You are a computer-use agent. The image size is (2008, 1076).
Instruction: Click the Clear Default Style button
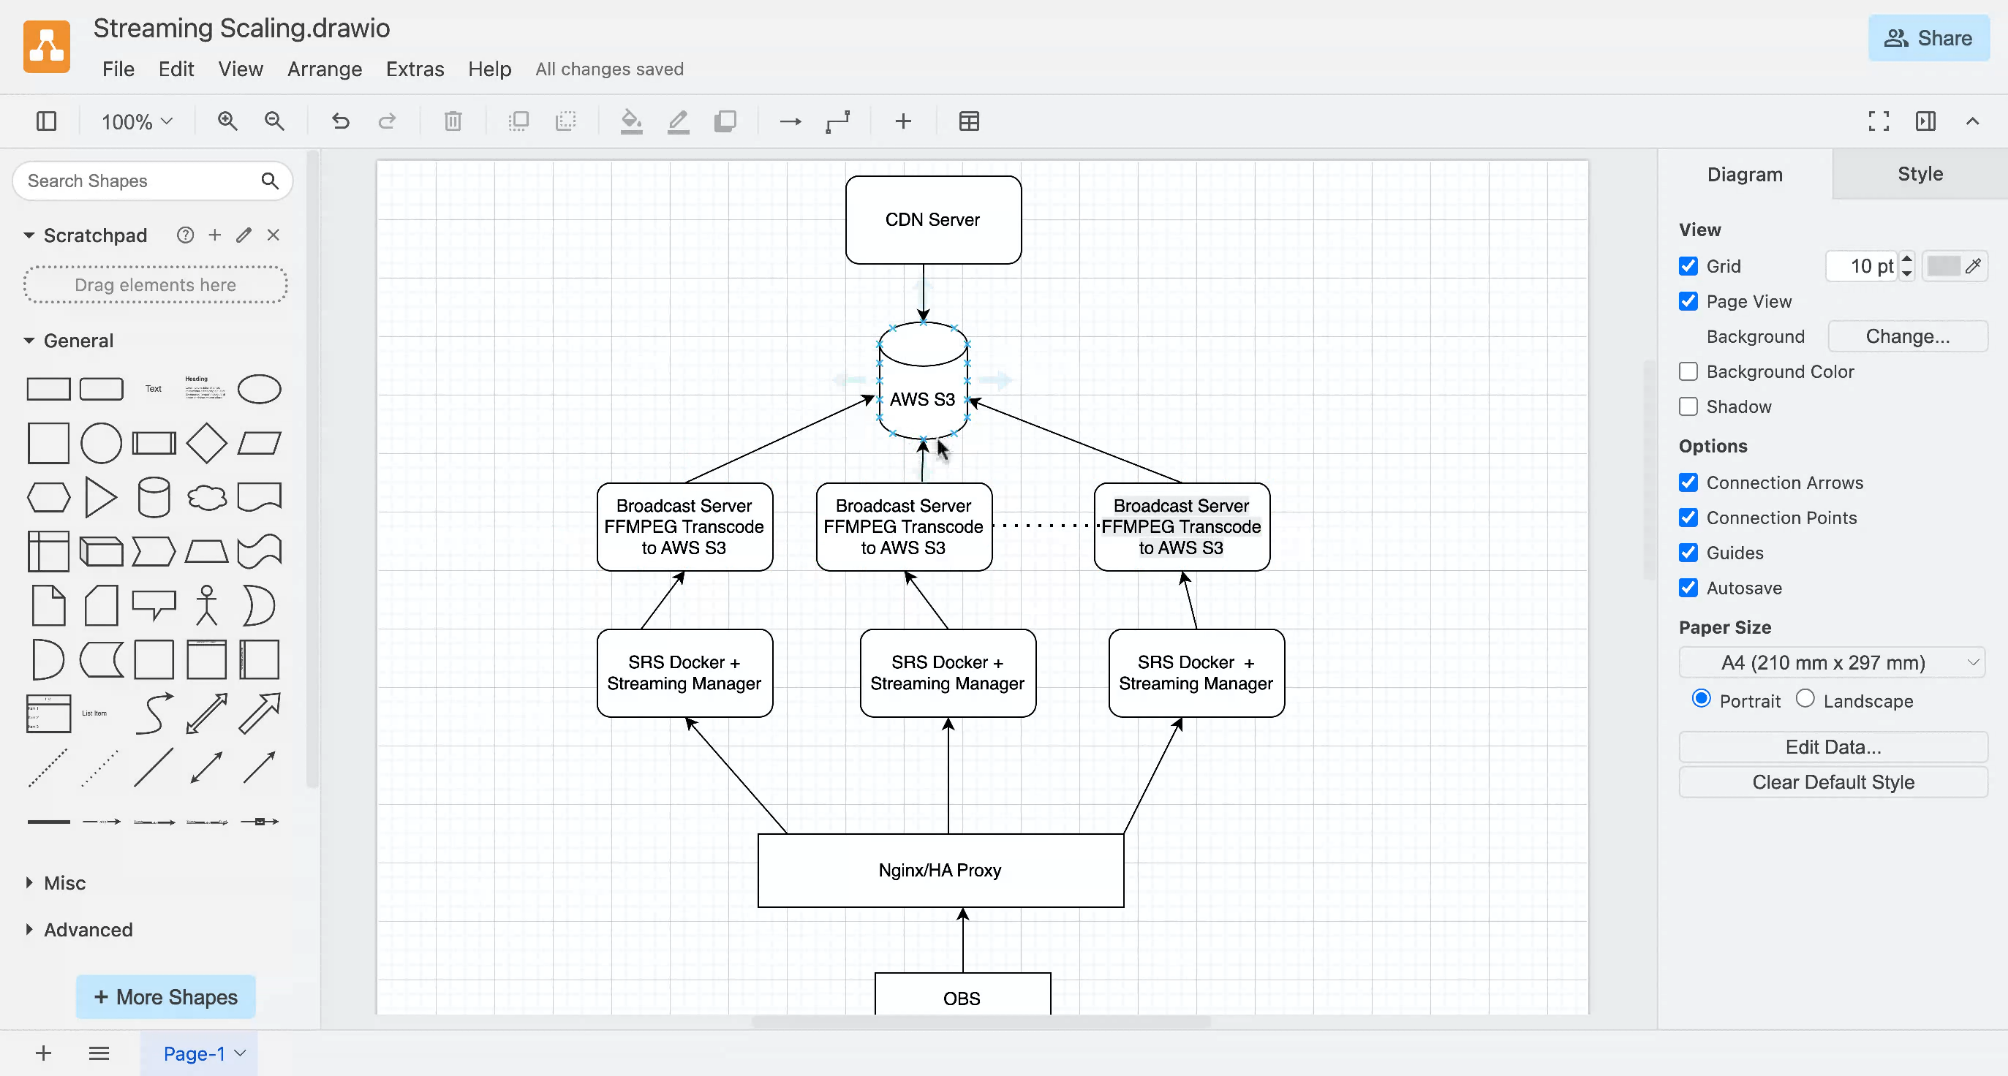coord(1833,782)
